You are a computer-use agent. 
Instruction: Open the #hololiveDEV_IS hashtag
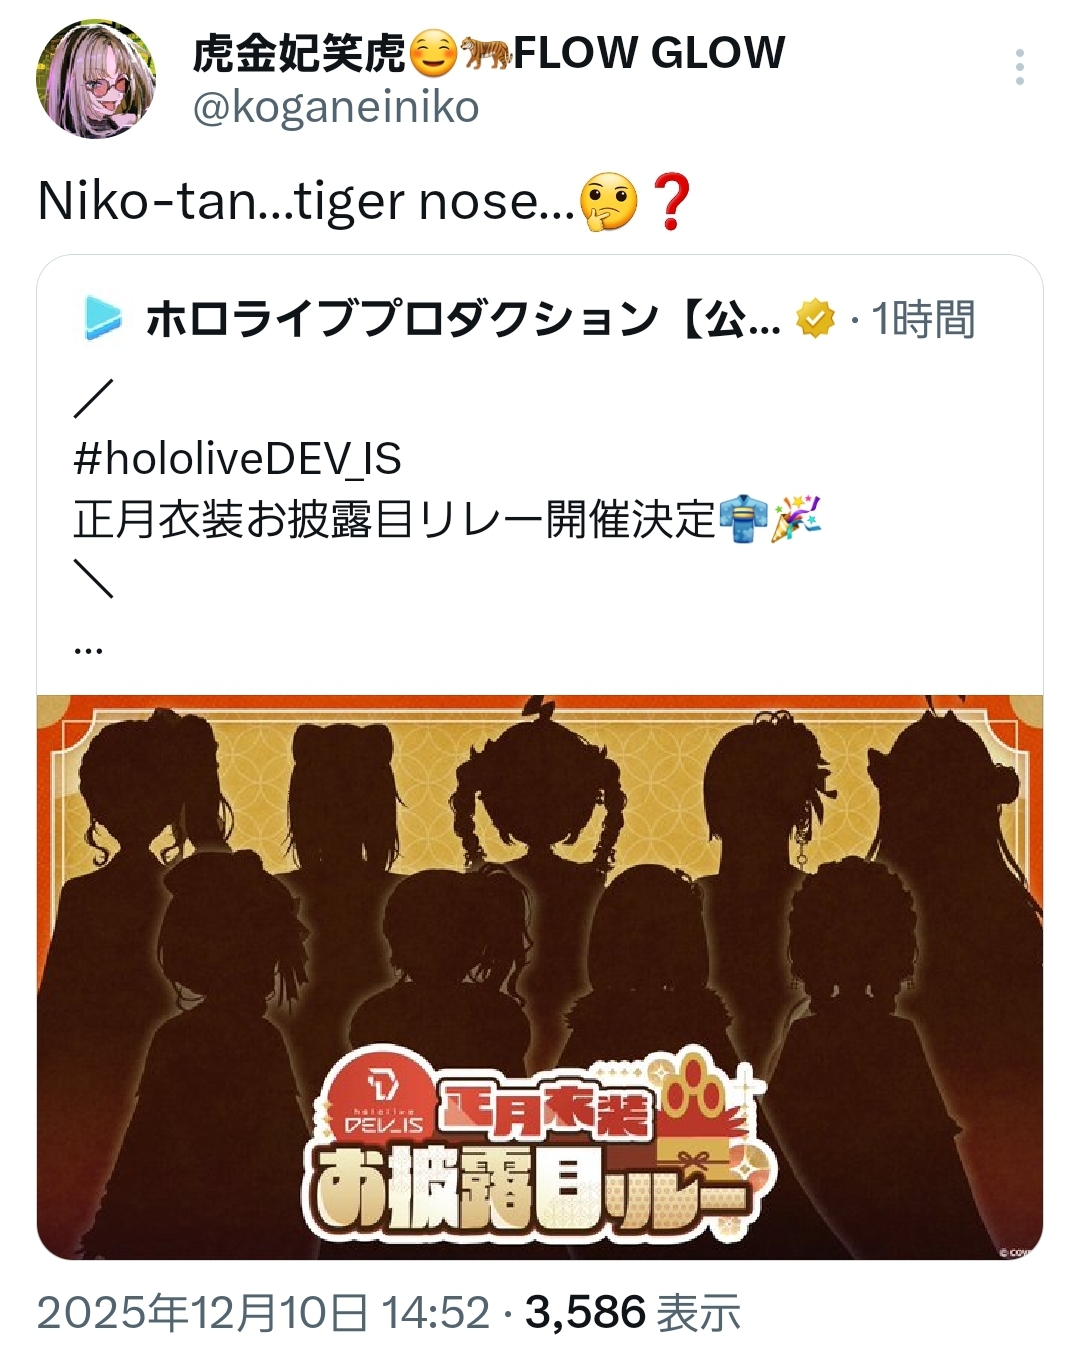(x=237, y=459)
